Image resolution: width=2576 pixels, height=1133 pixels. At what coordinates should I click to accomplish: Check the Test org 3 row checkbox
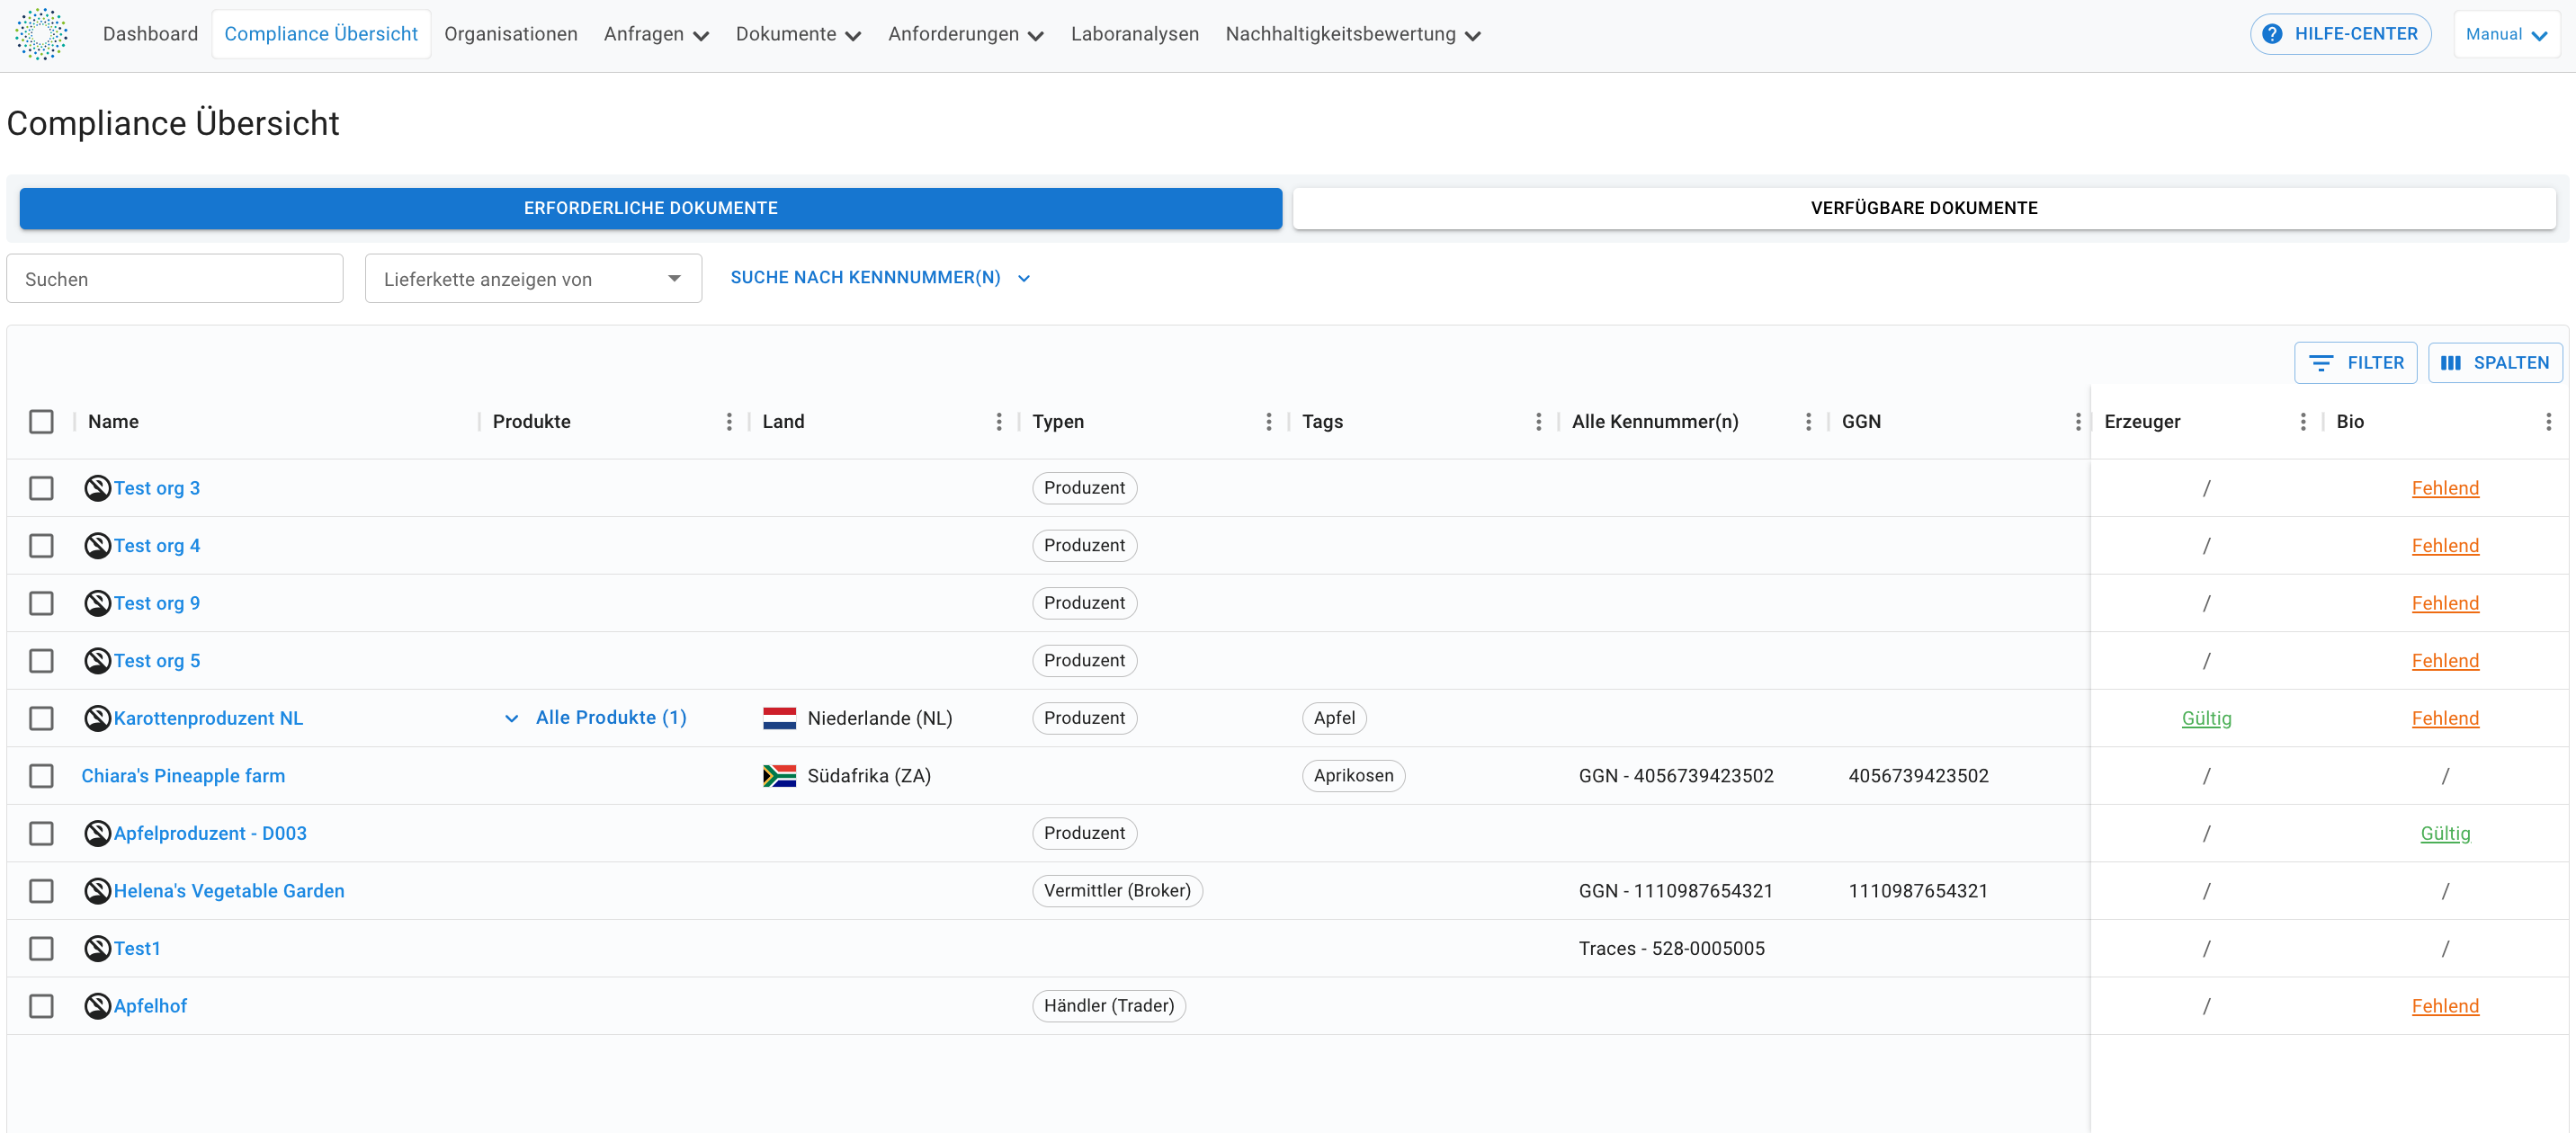point(41,488)
